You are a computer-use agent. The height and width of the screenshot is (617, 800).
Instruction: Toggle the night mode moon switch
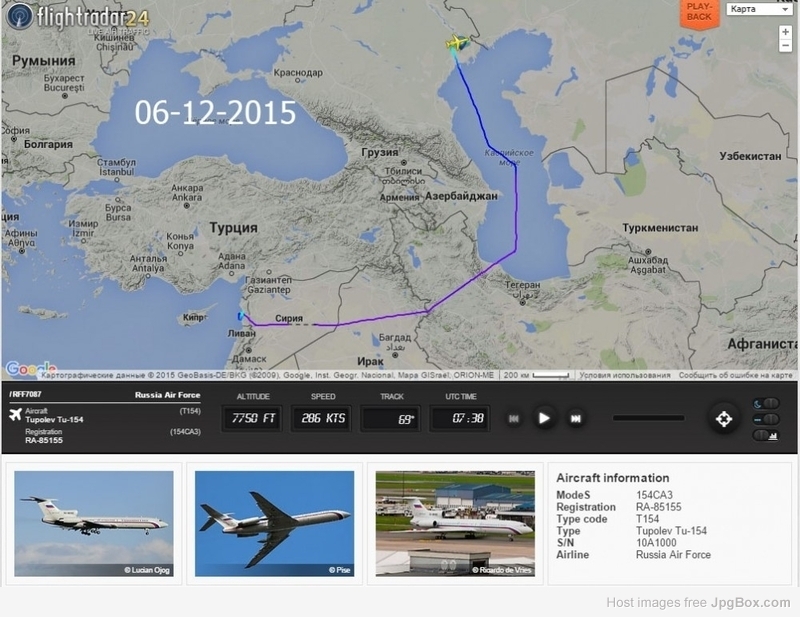click(x=766, y=404)
